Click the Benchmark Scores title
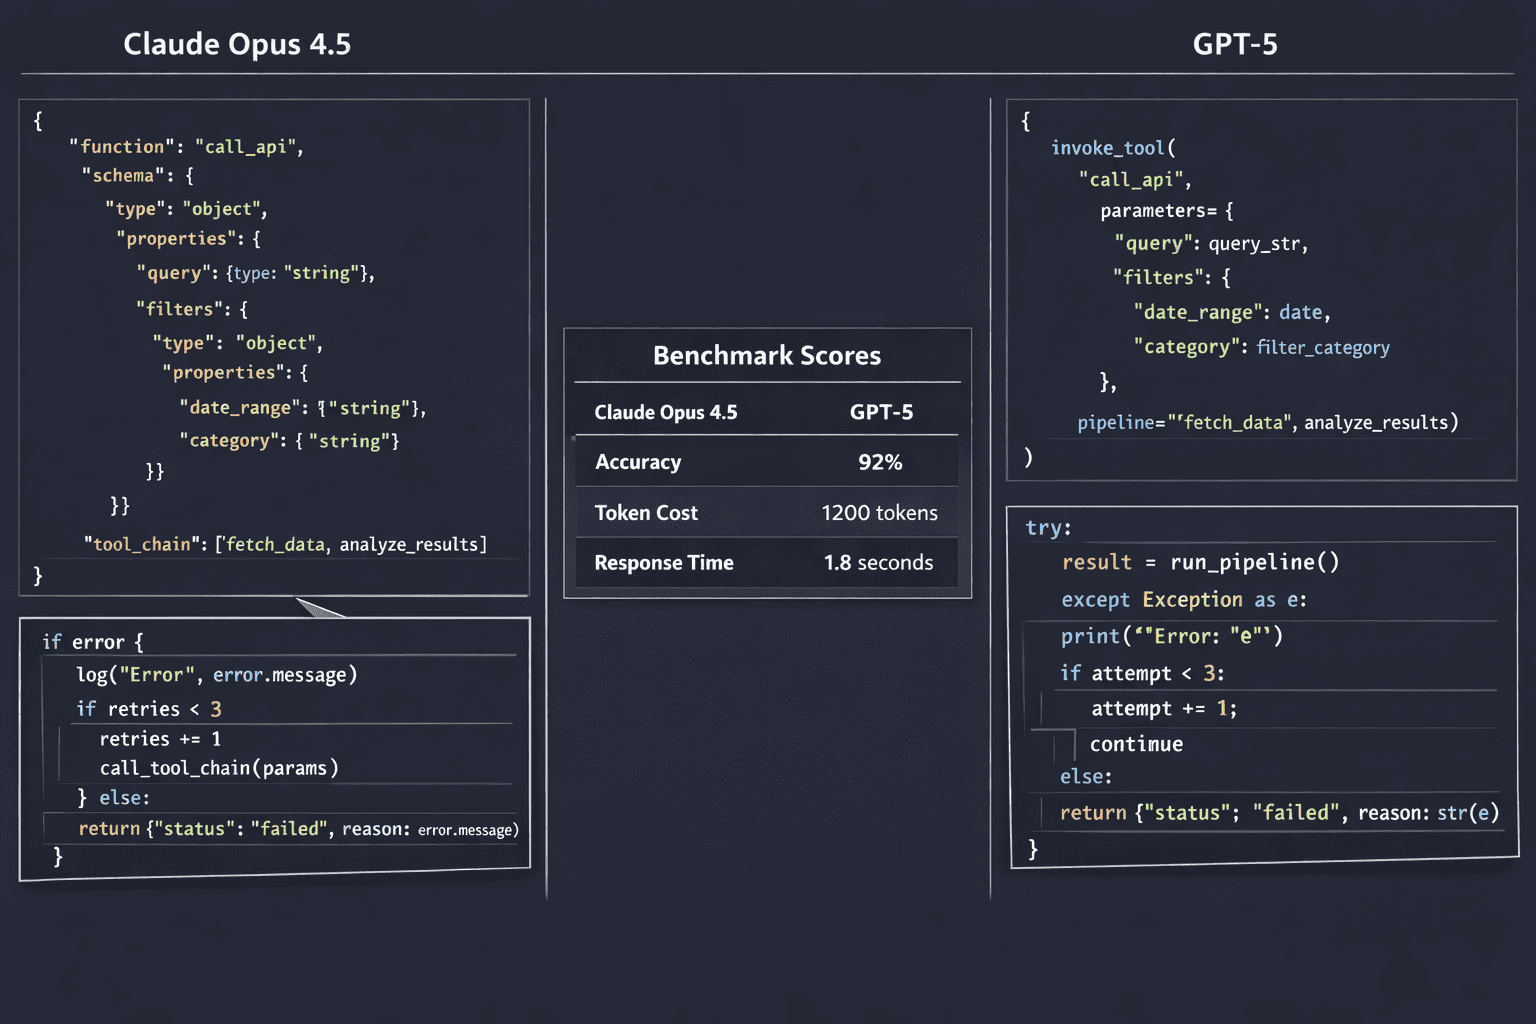Viewport: 1536px width, 1024px height. pos(766,355)
